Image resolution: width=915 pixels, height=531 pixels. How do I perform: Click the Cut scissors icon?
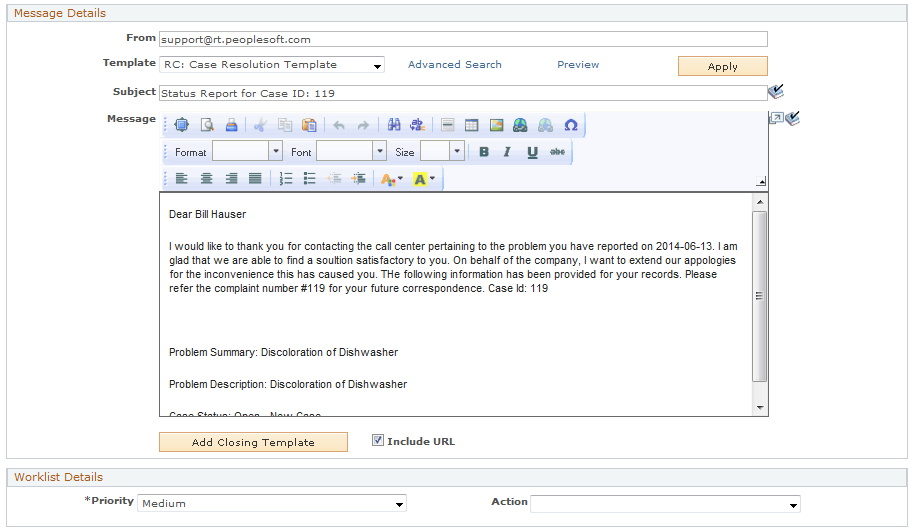[x=260, y=125]
